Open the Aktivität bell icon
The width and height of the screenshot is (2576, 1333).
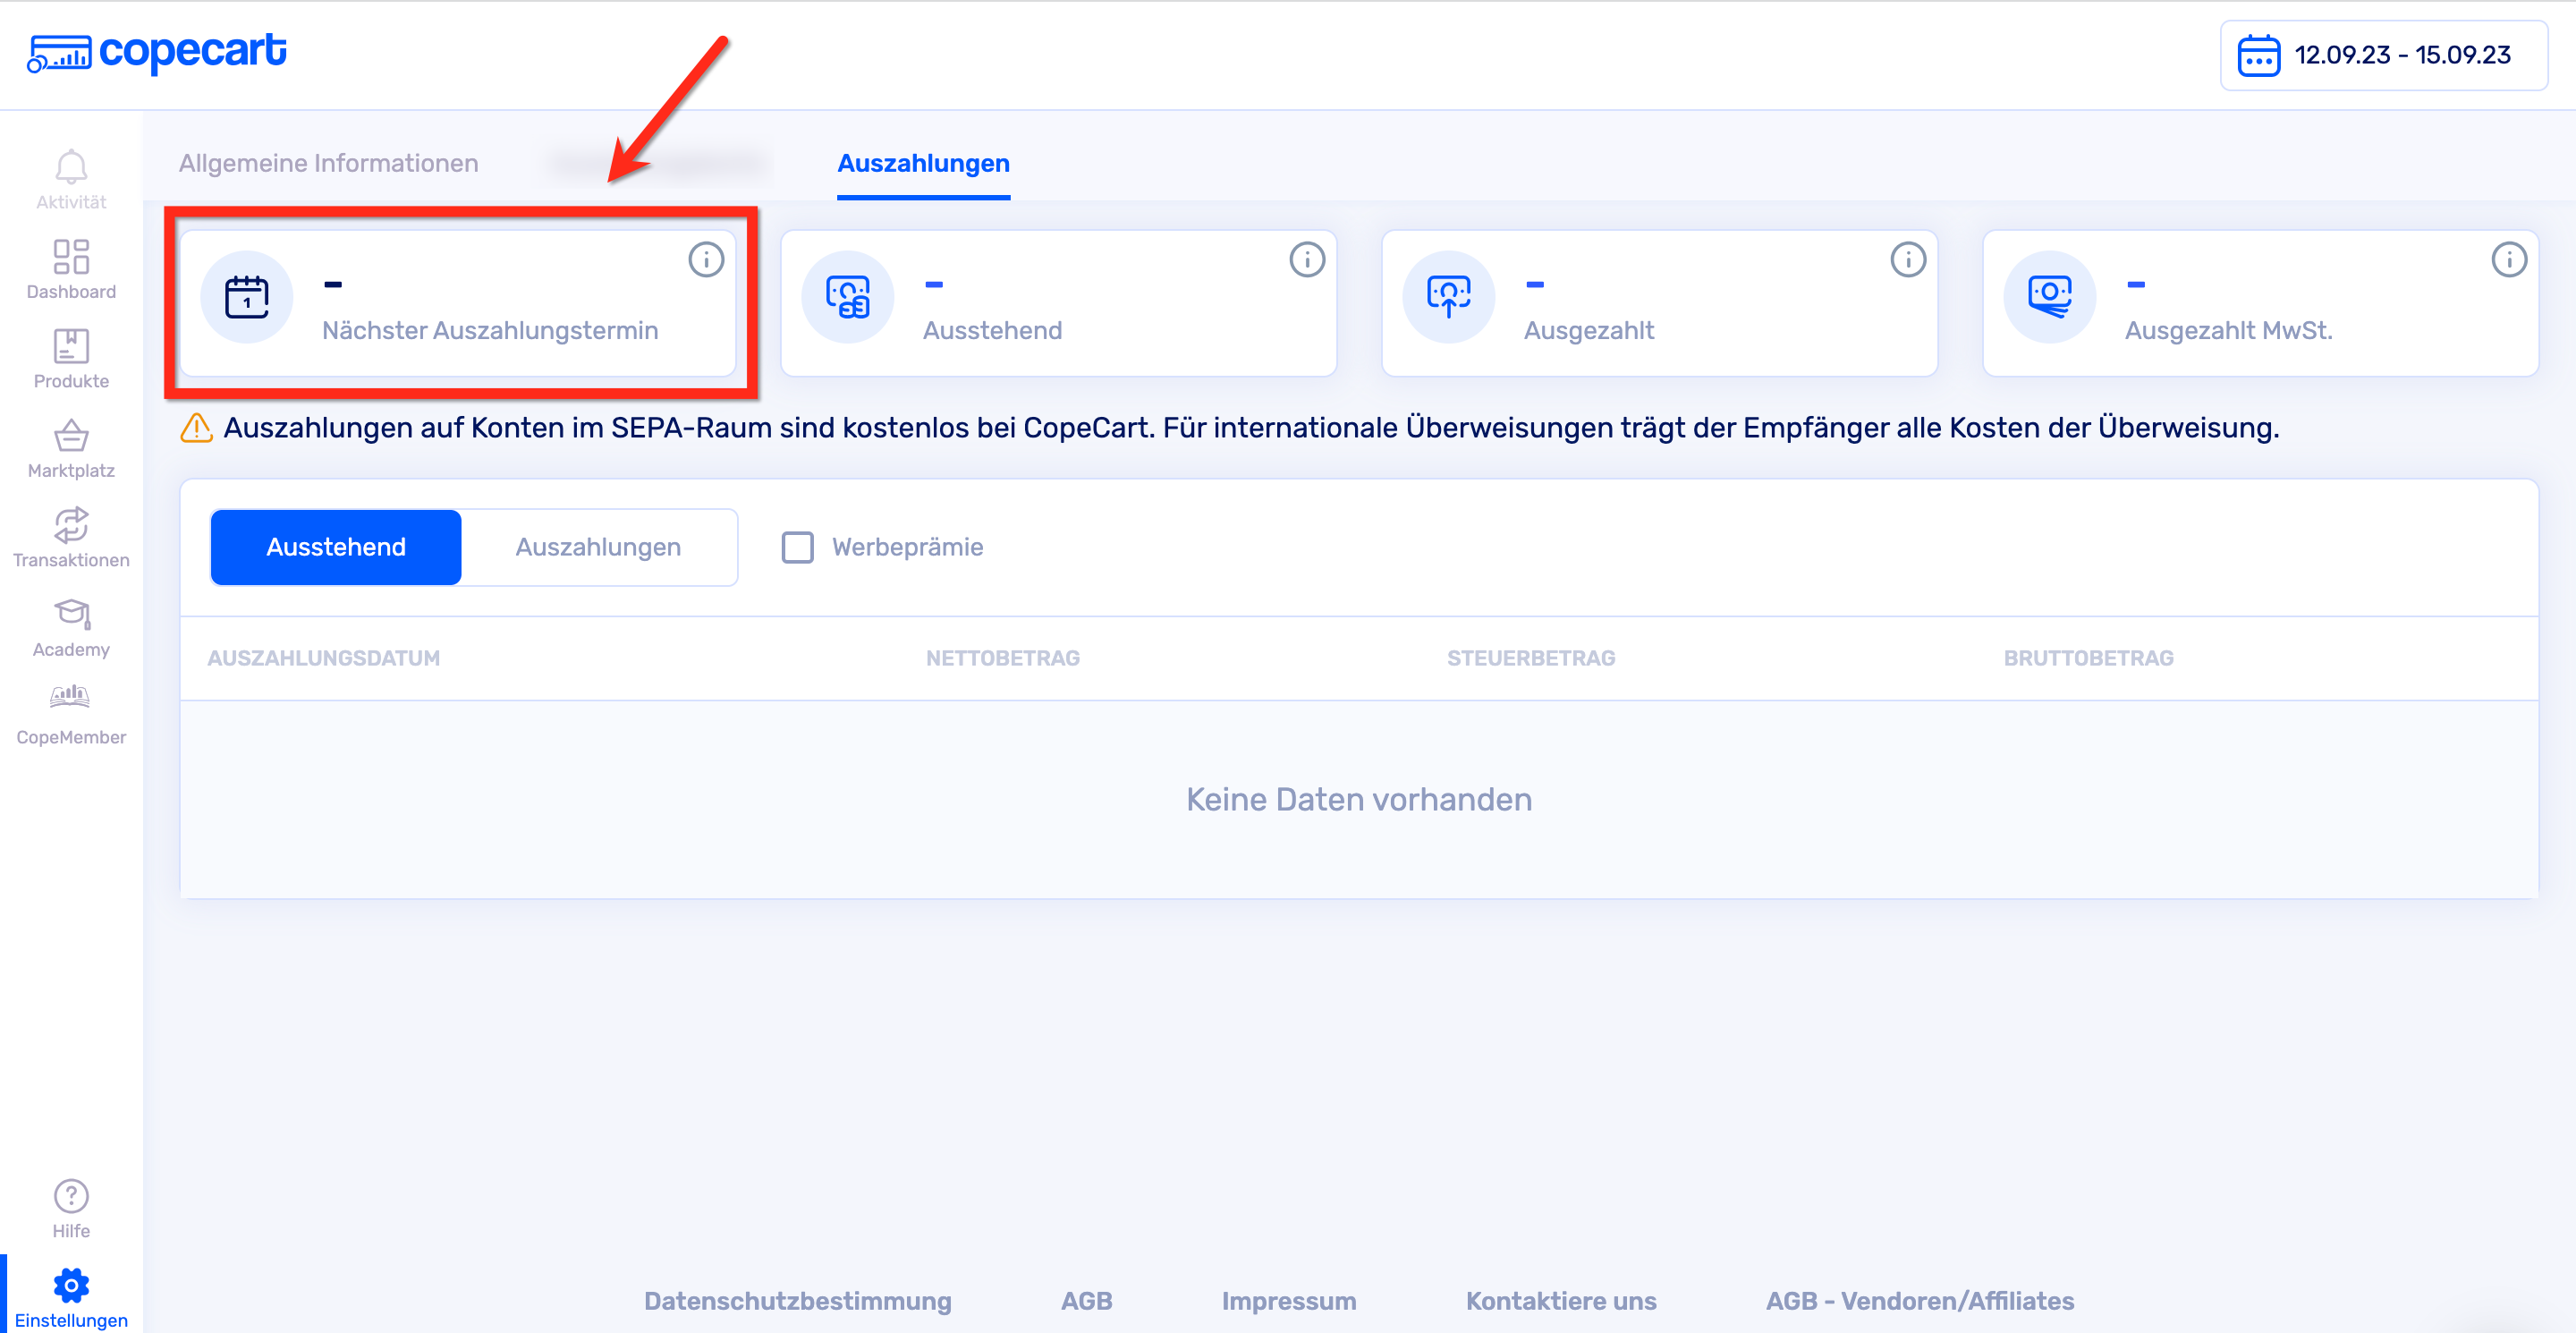71,168
